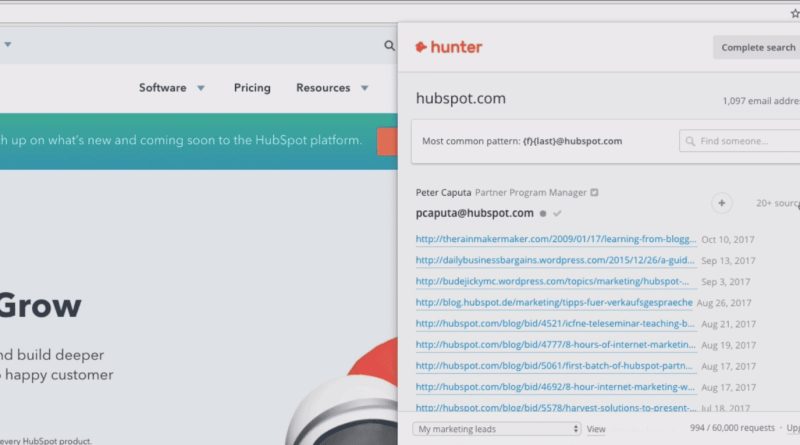Click the most common pattern text
This screenshot has height=445, width=800.
522,141
